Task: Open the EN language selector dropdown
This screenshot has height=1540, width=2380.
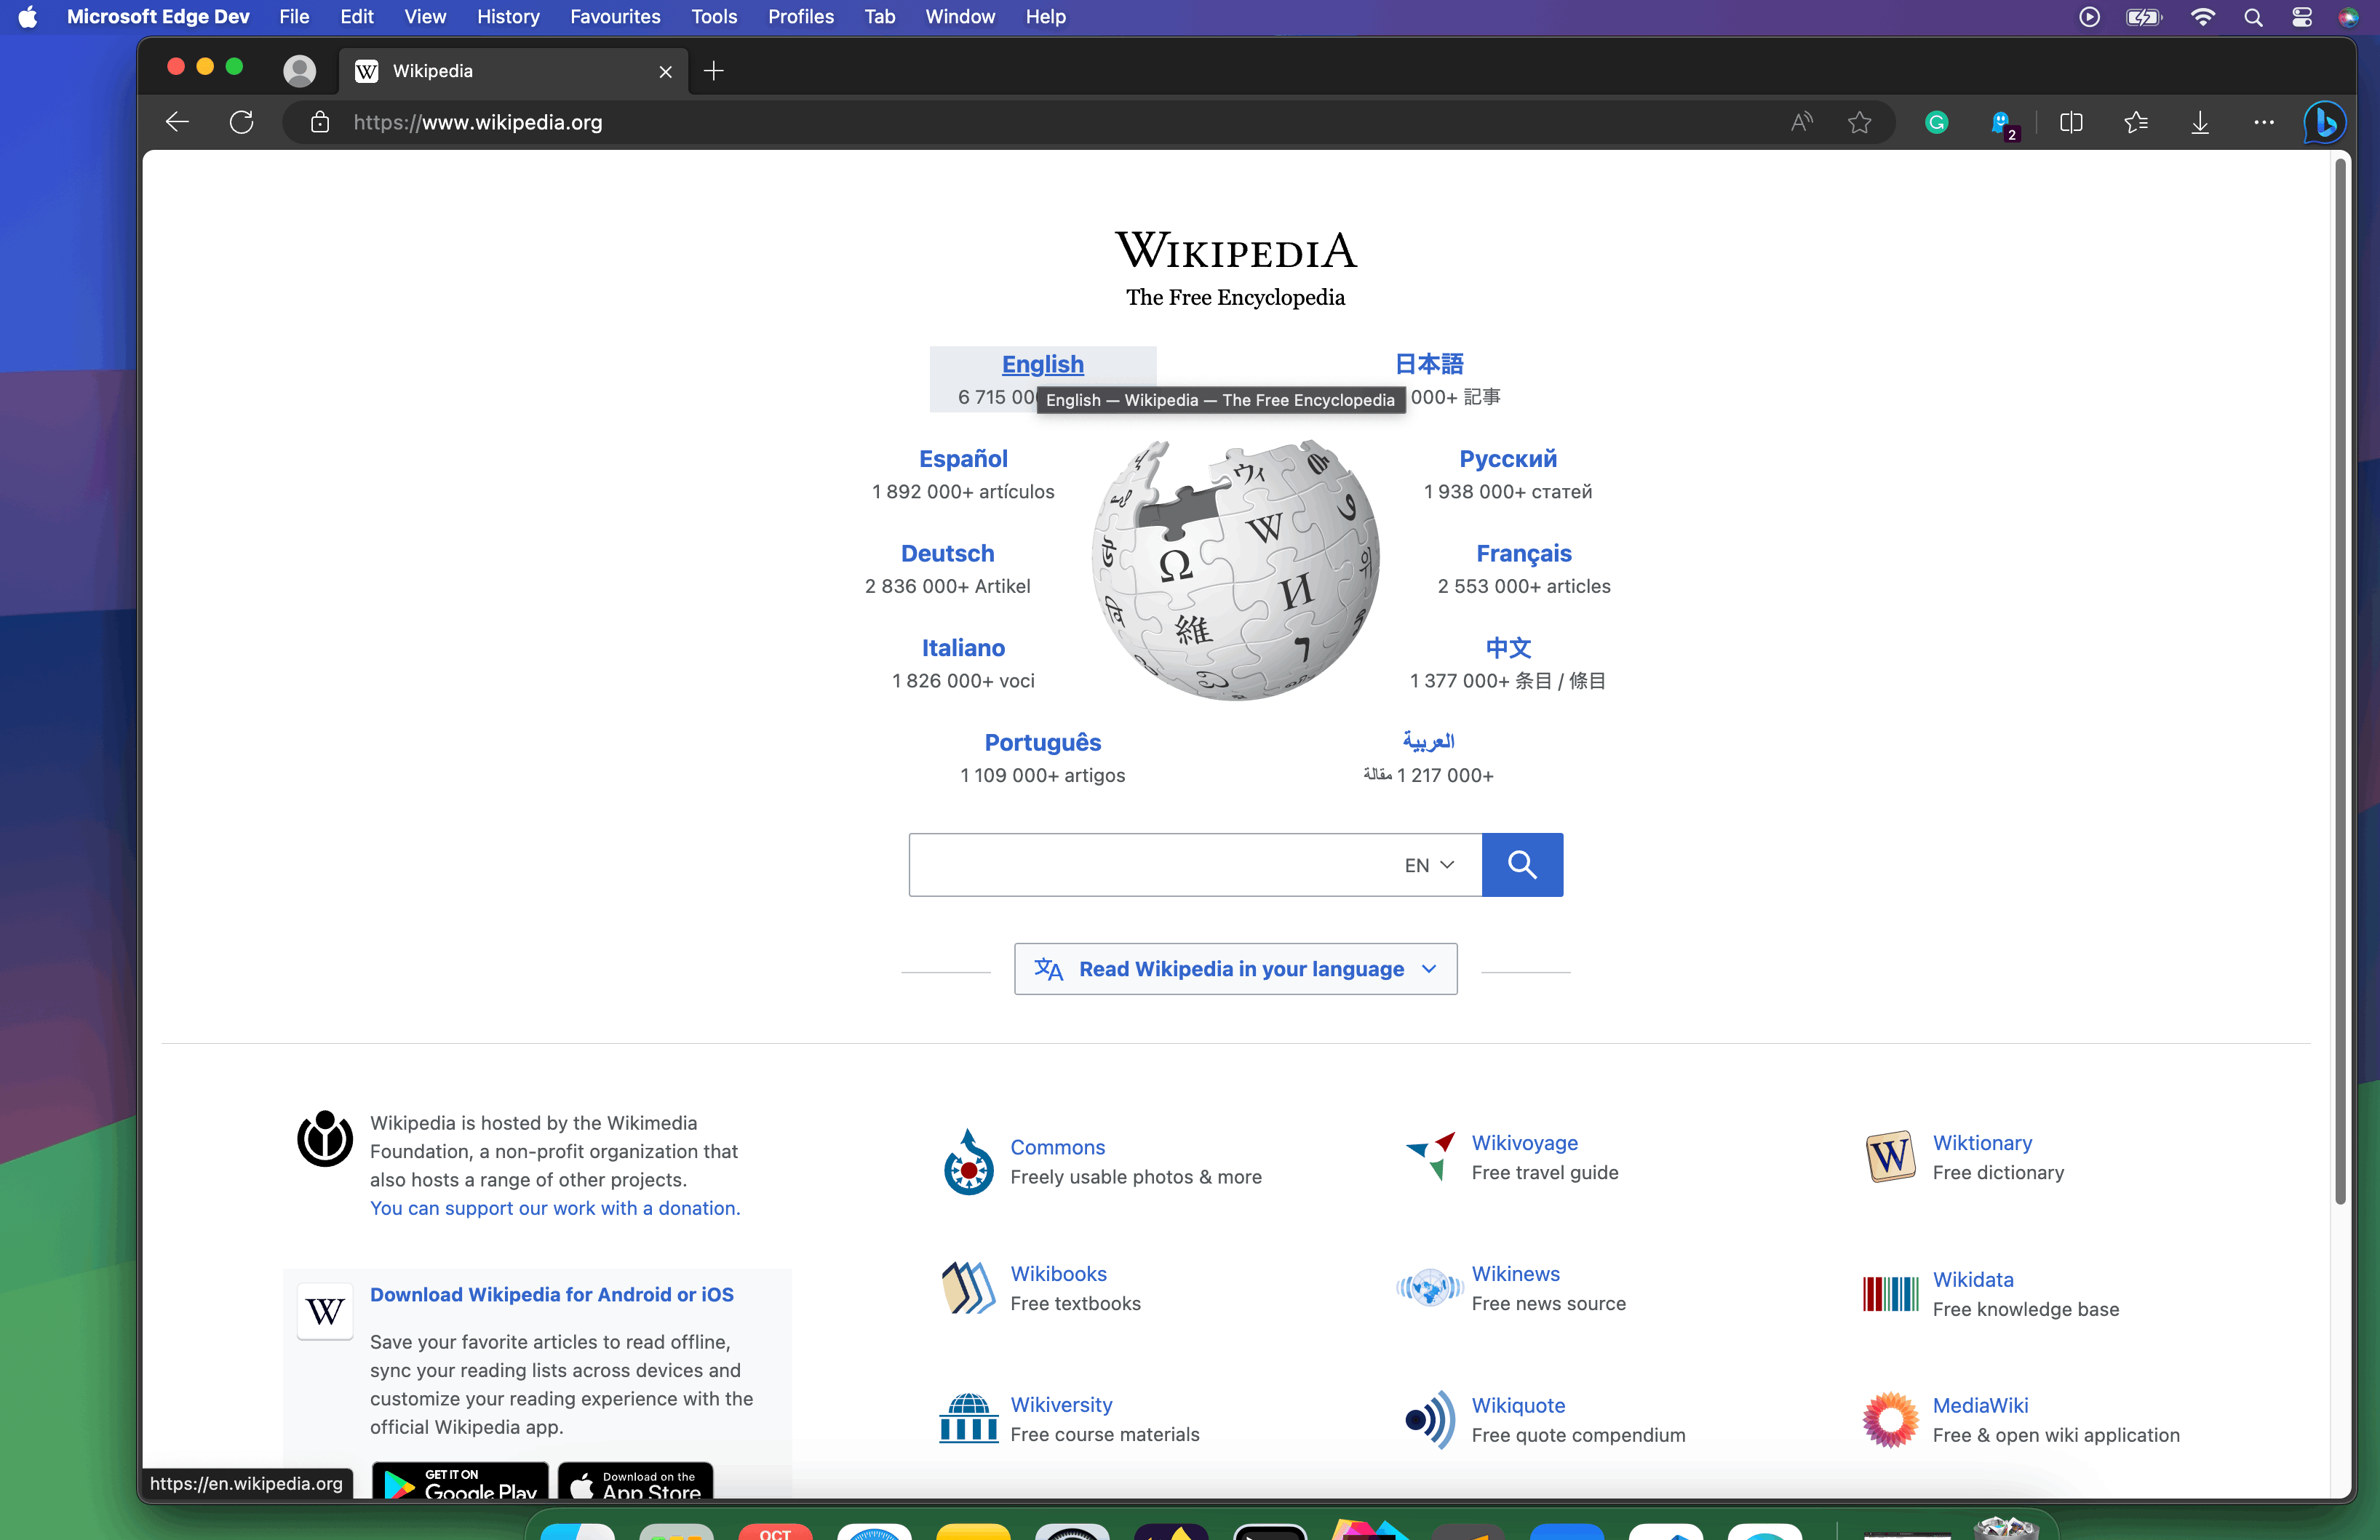Action: pos(1429,865)
